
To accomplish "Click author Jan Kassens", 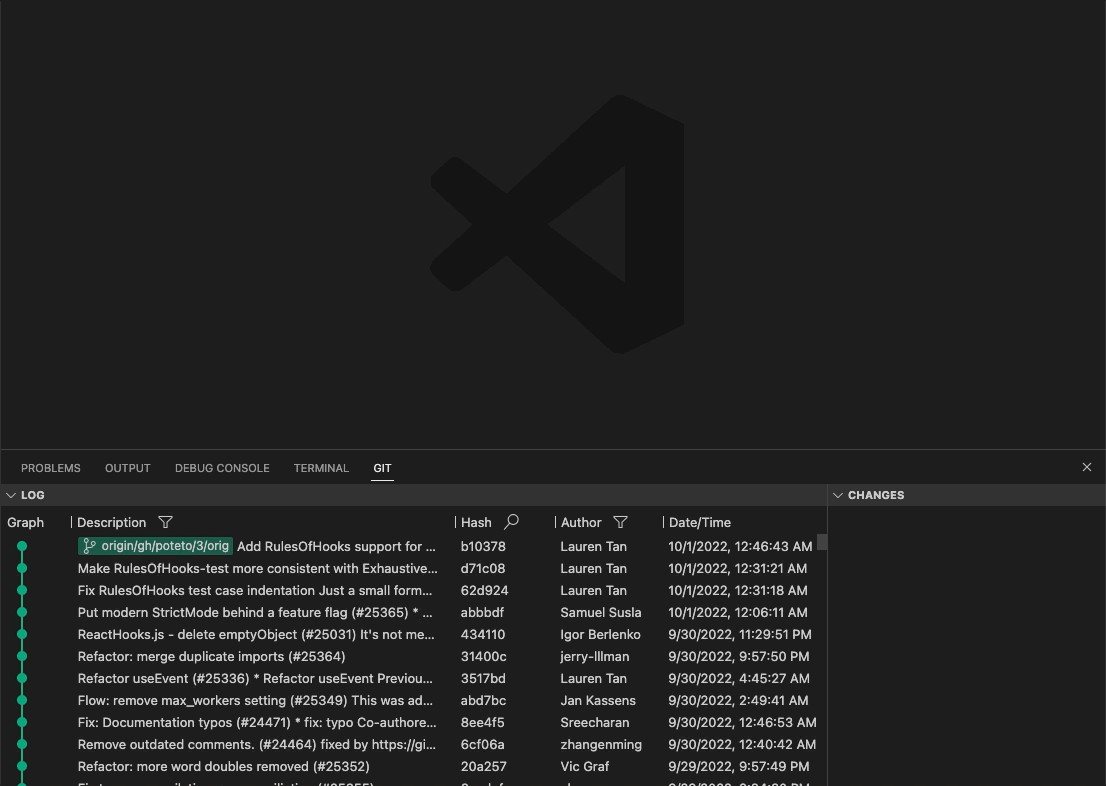I will pos(598,700).
